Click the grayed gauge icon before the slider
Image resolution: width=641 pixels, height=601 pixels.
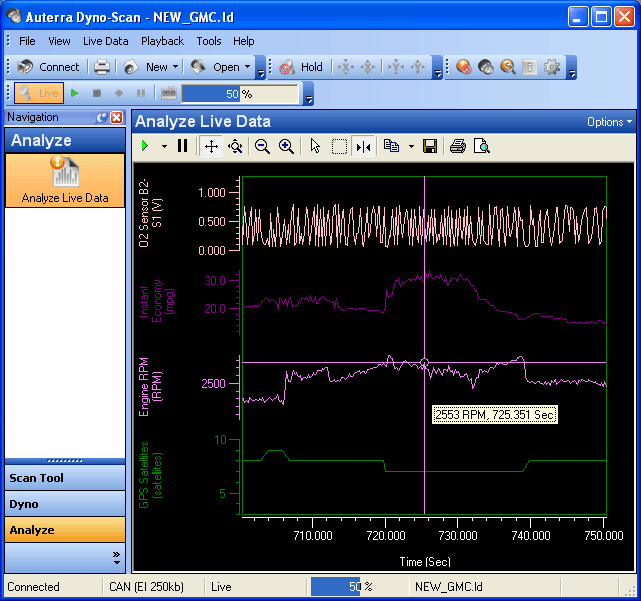point(168,93)
